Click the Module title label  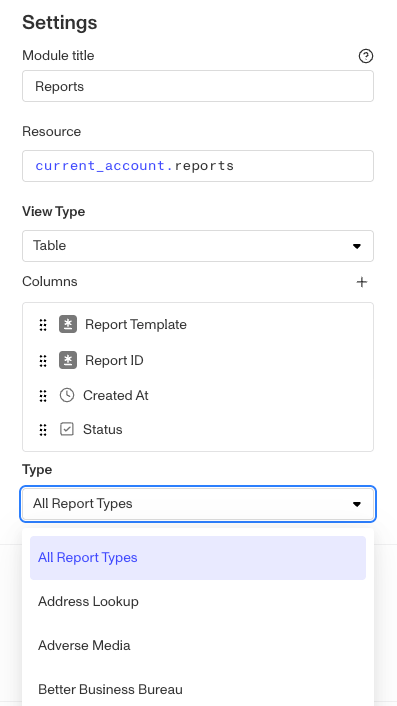coord(58,56)
